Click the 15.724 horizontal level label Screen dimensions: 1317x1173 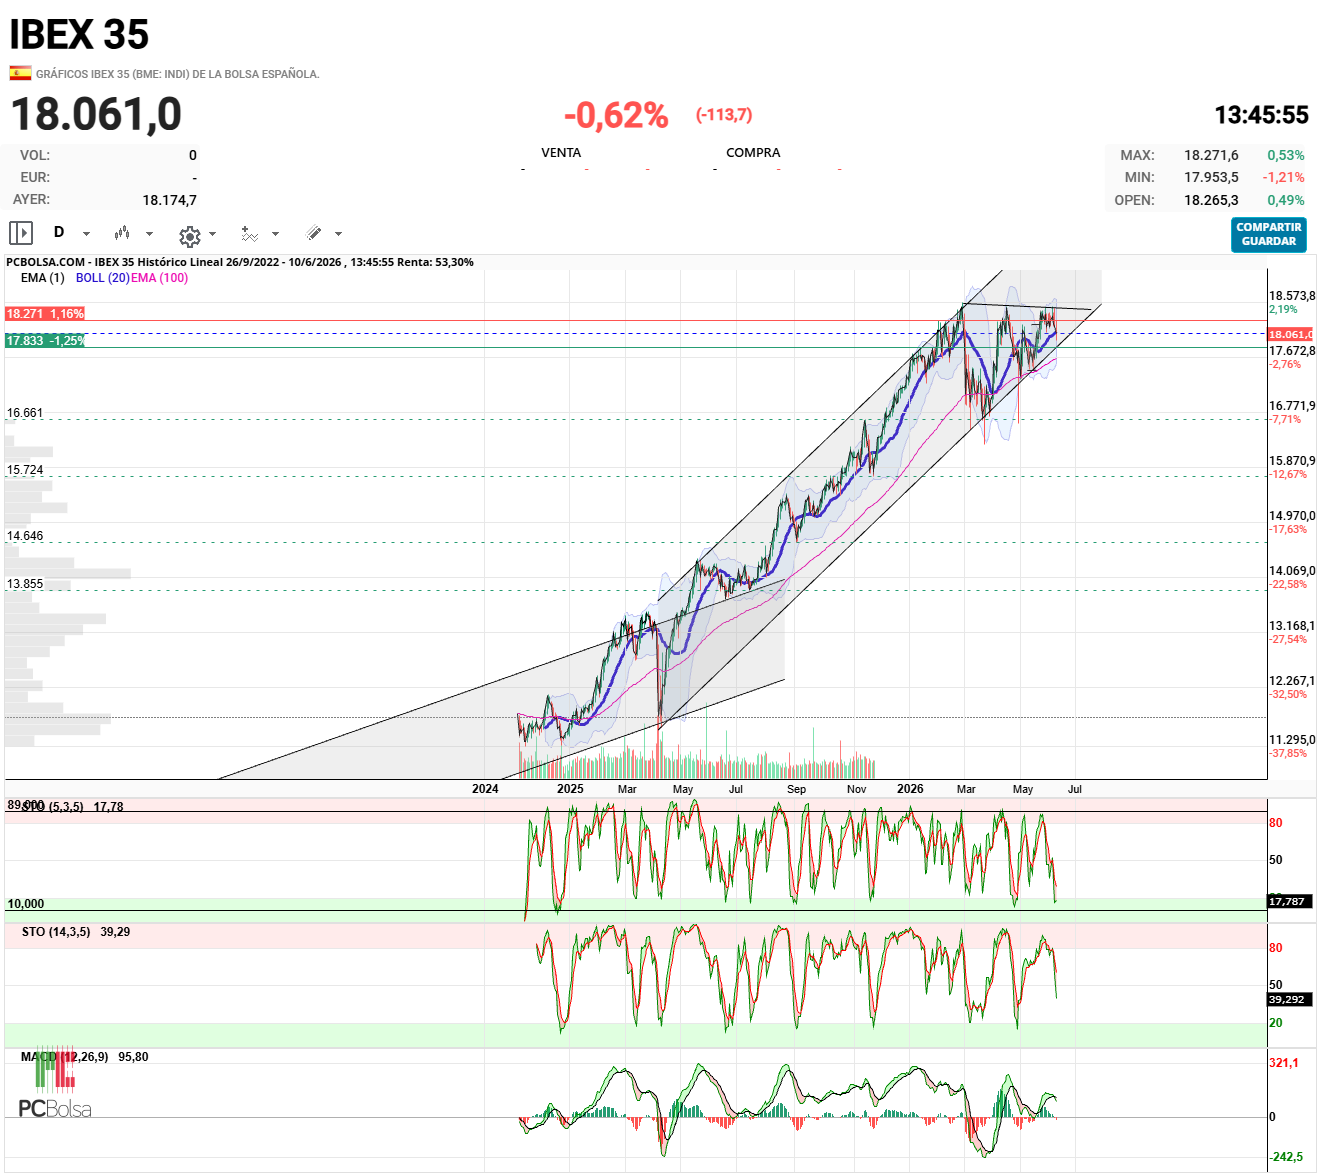click(25, 470)
